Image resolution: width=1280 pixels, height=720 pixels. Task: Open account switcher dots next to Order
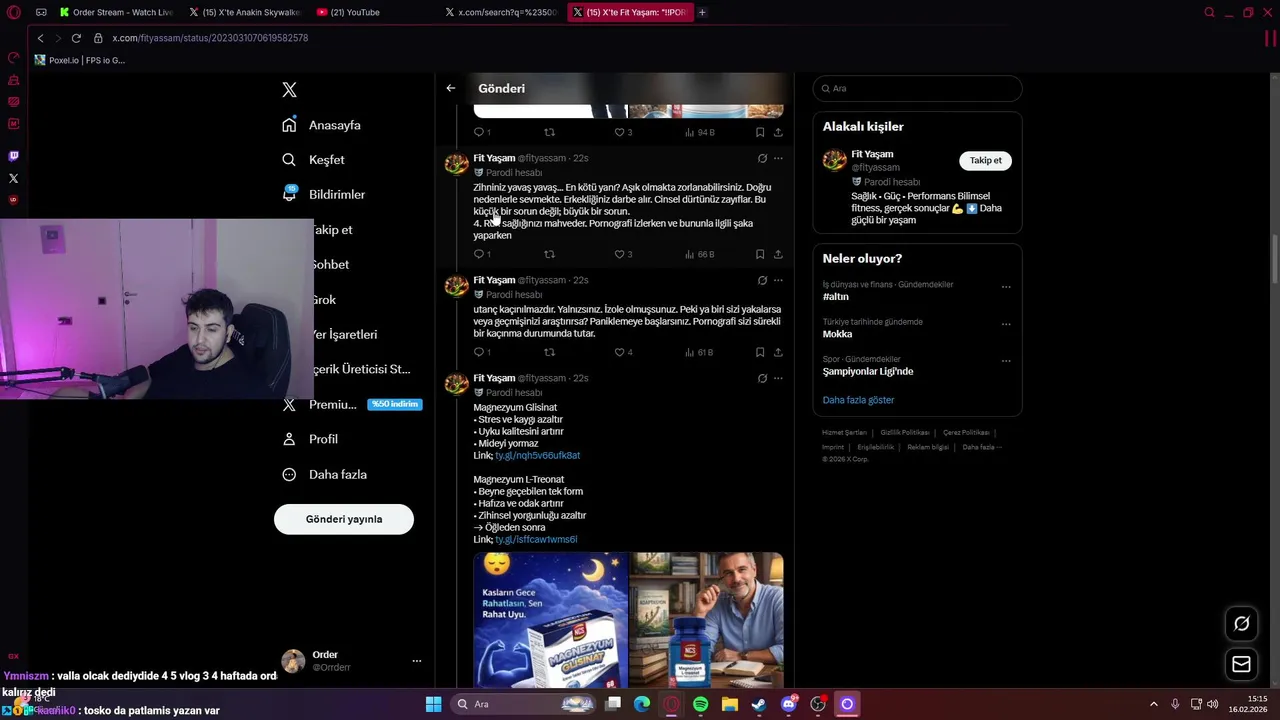(x=417, y=661)
